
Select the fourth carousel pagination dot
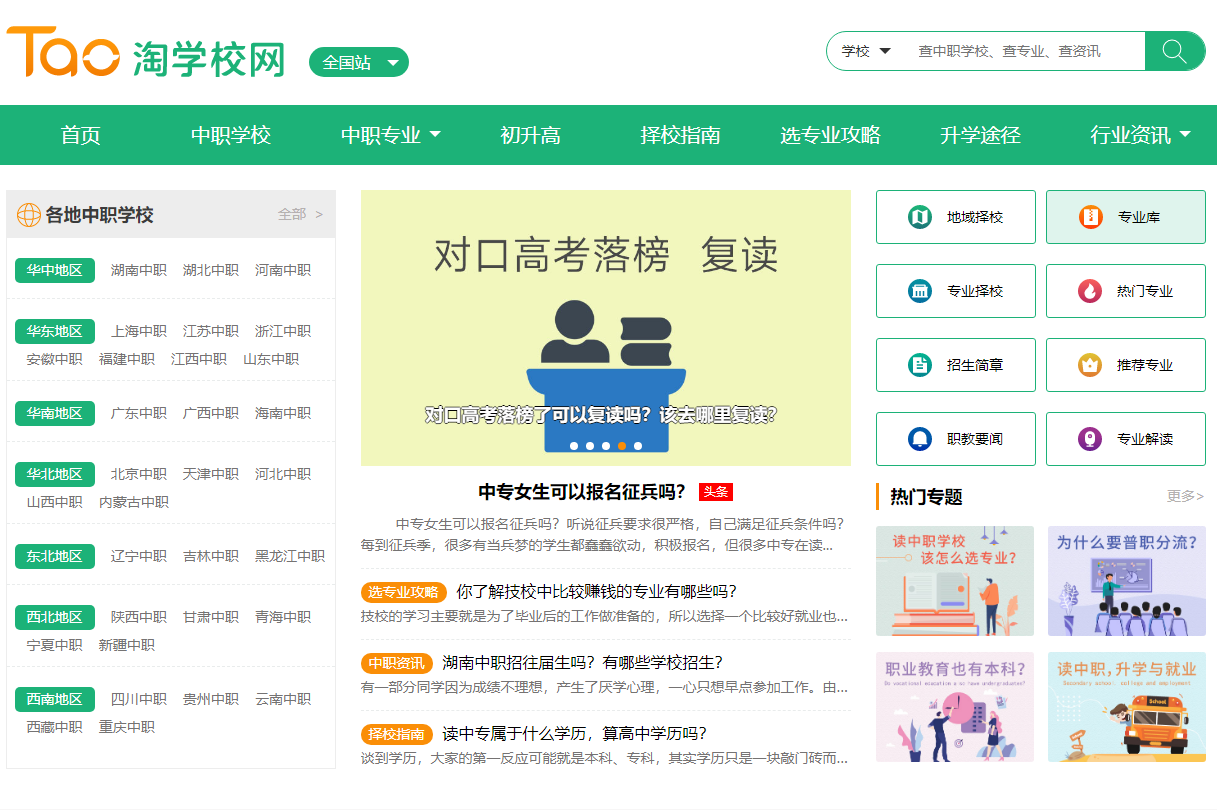coord(623,447)
